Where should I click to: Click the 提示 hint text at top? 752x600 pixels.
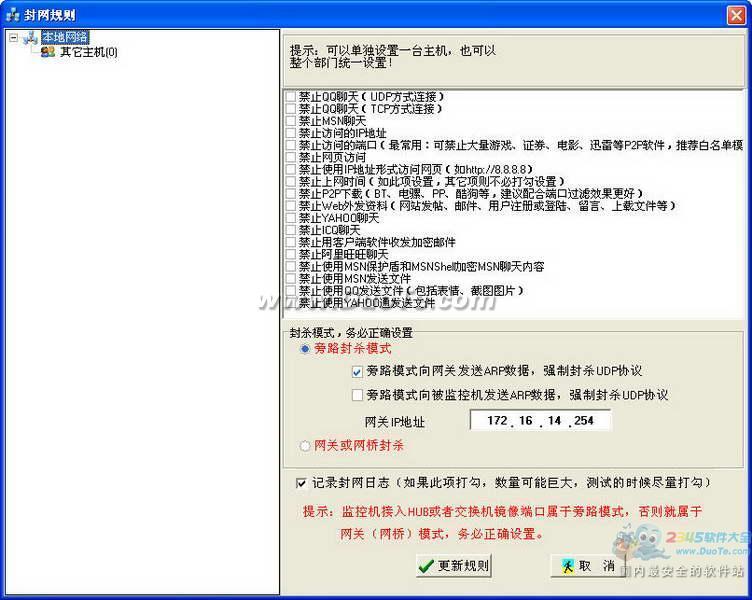tap(392, 57)
